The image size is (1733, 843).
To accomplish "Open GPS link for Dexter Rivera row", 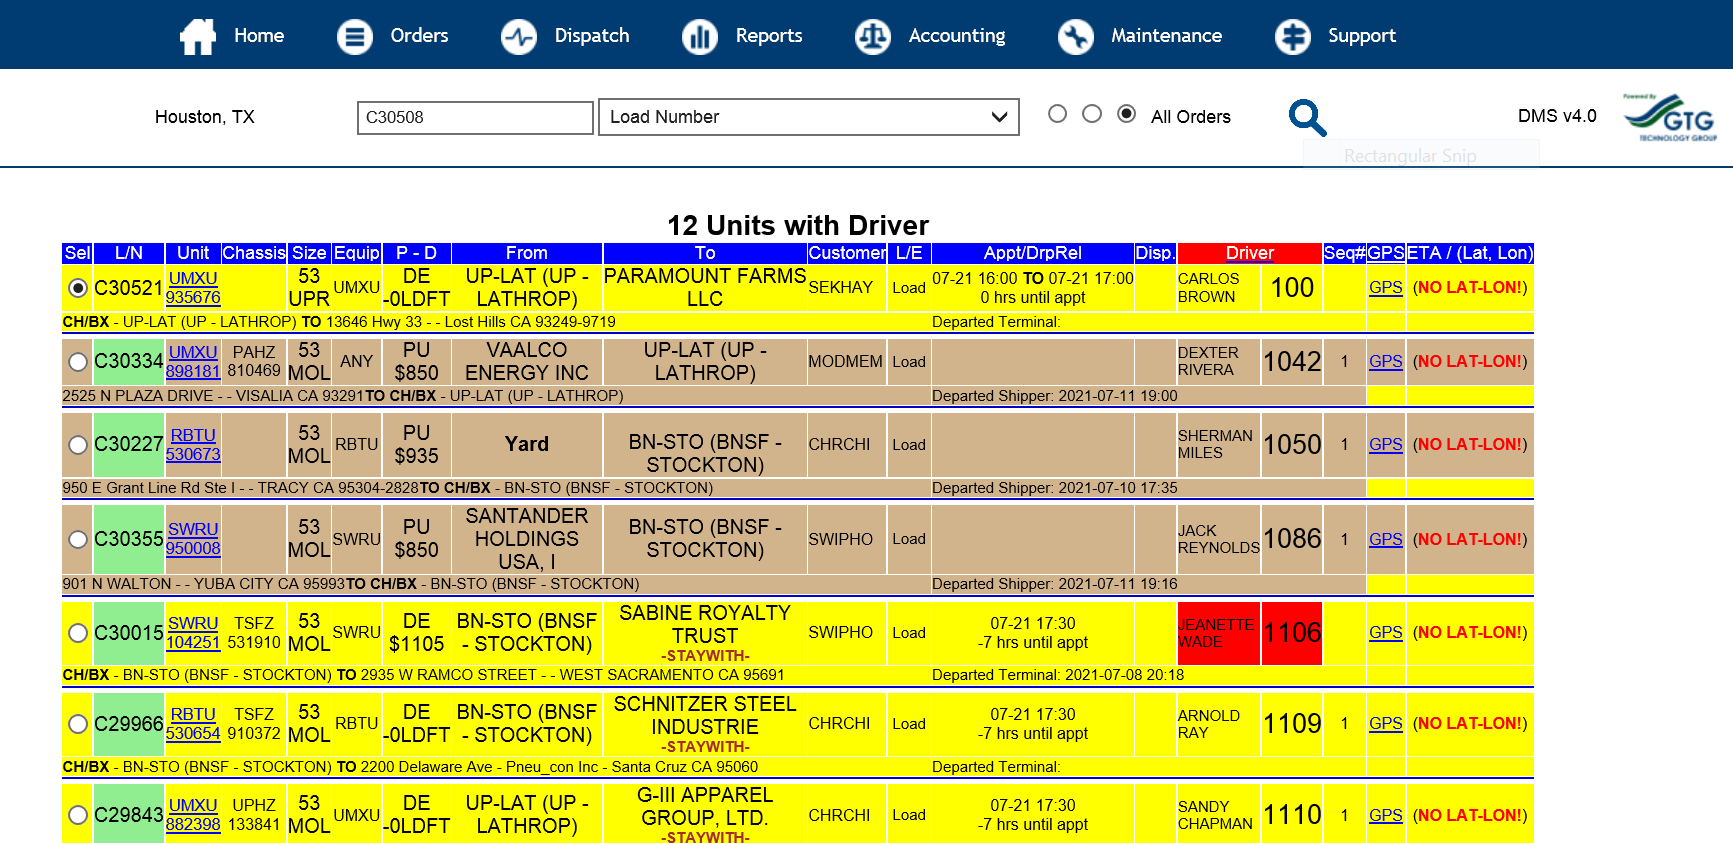I will pos(1386,362).
